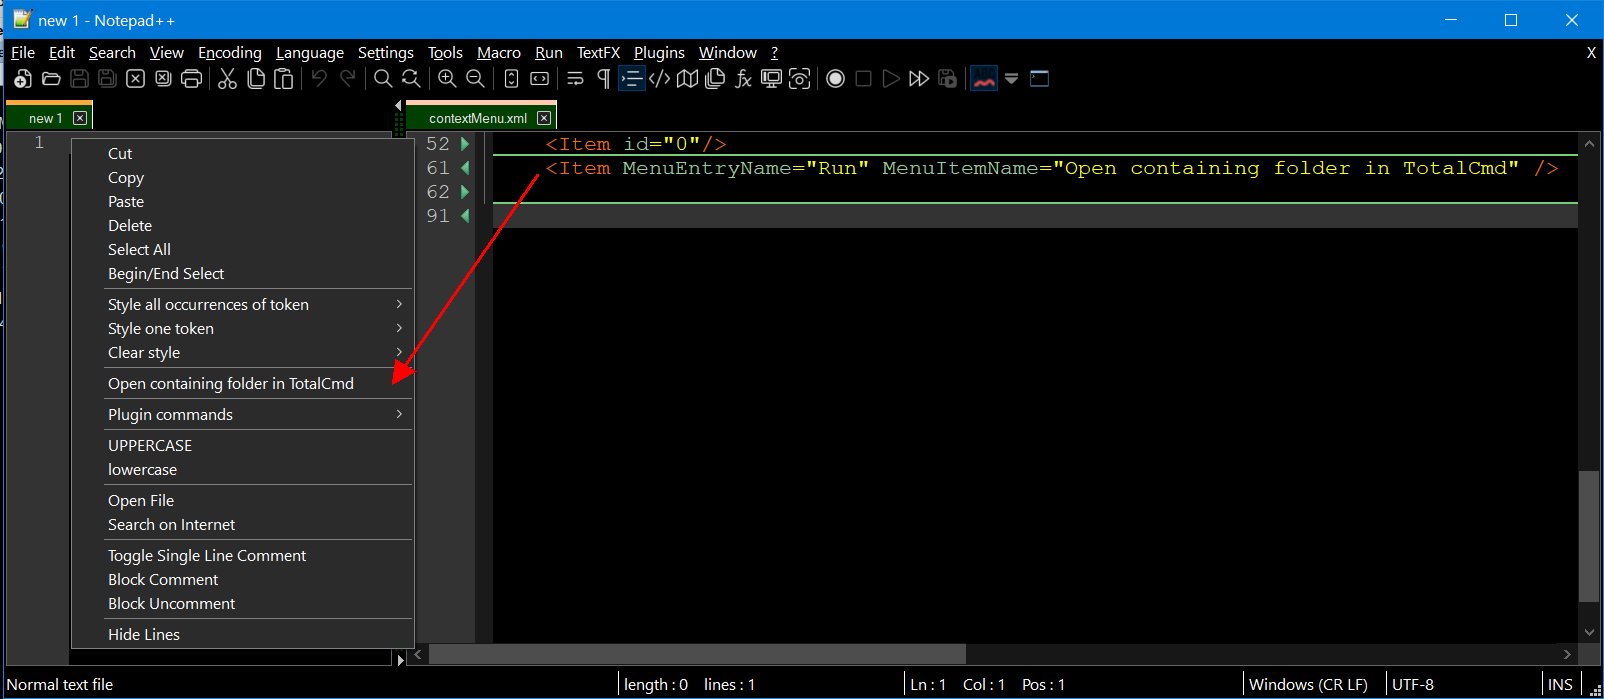Screen dimensions: 1604x699
Task: Open the Document Map icon
Action: pyautogui.click(x=687, y=79)
